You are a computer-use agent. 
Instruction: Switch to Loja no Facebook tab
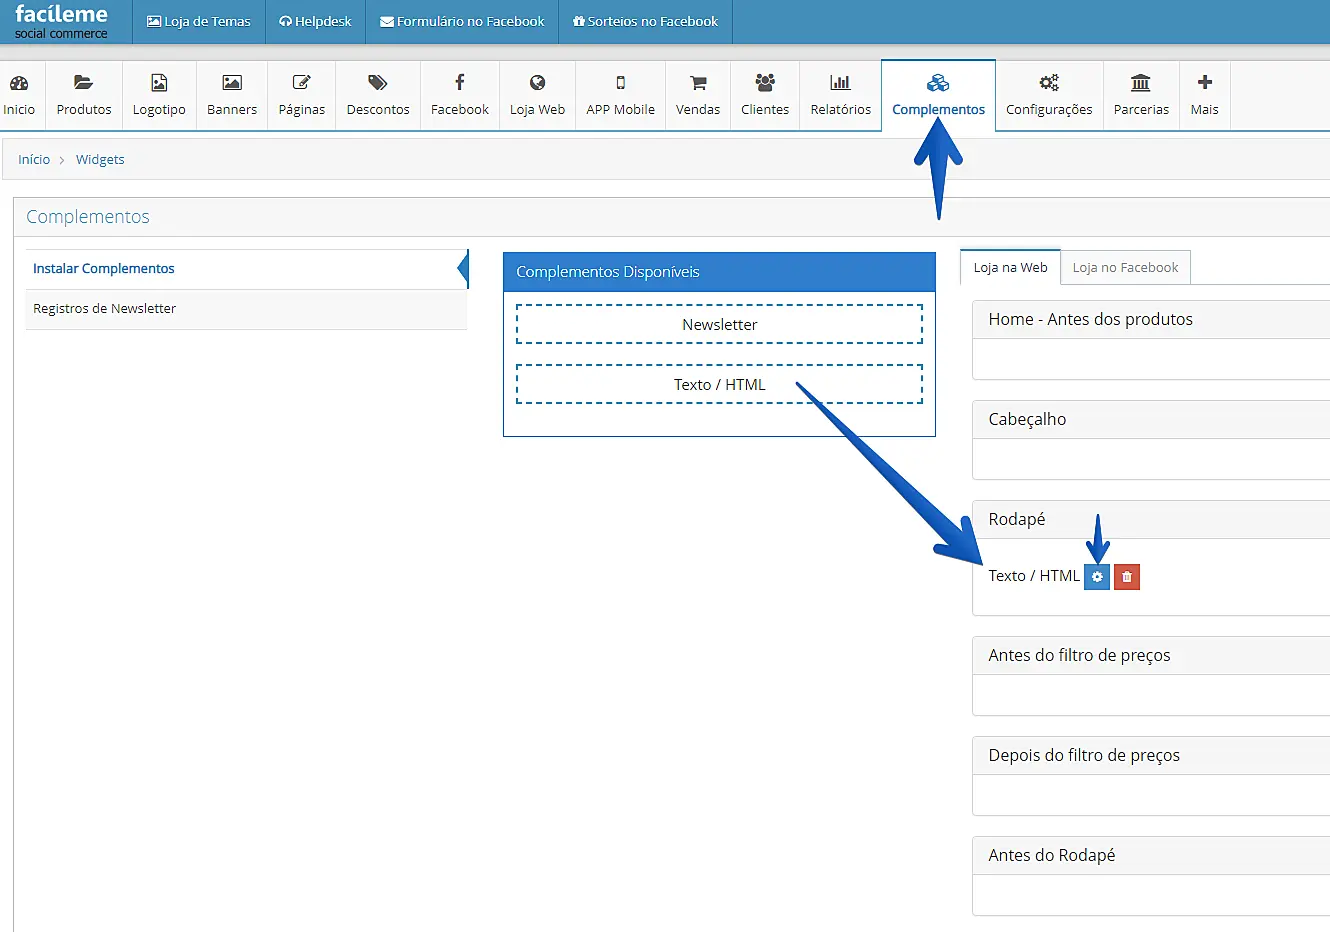[1125, 268]
